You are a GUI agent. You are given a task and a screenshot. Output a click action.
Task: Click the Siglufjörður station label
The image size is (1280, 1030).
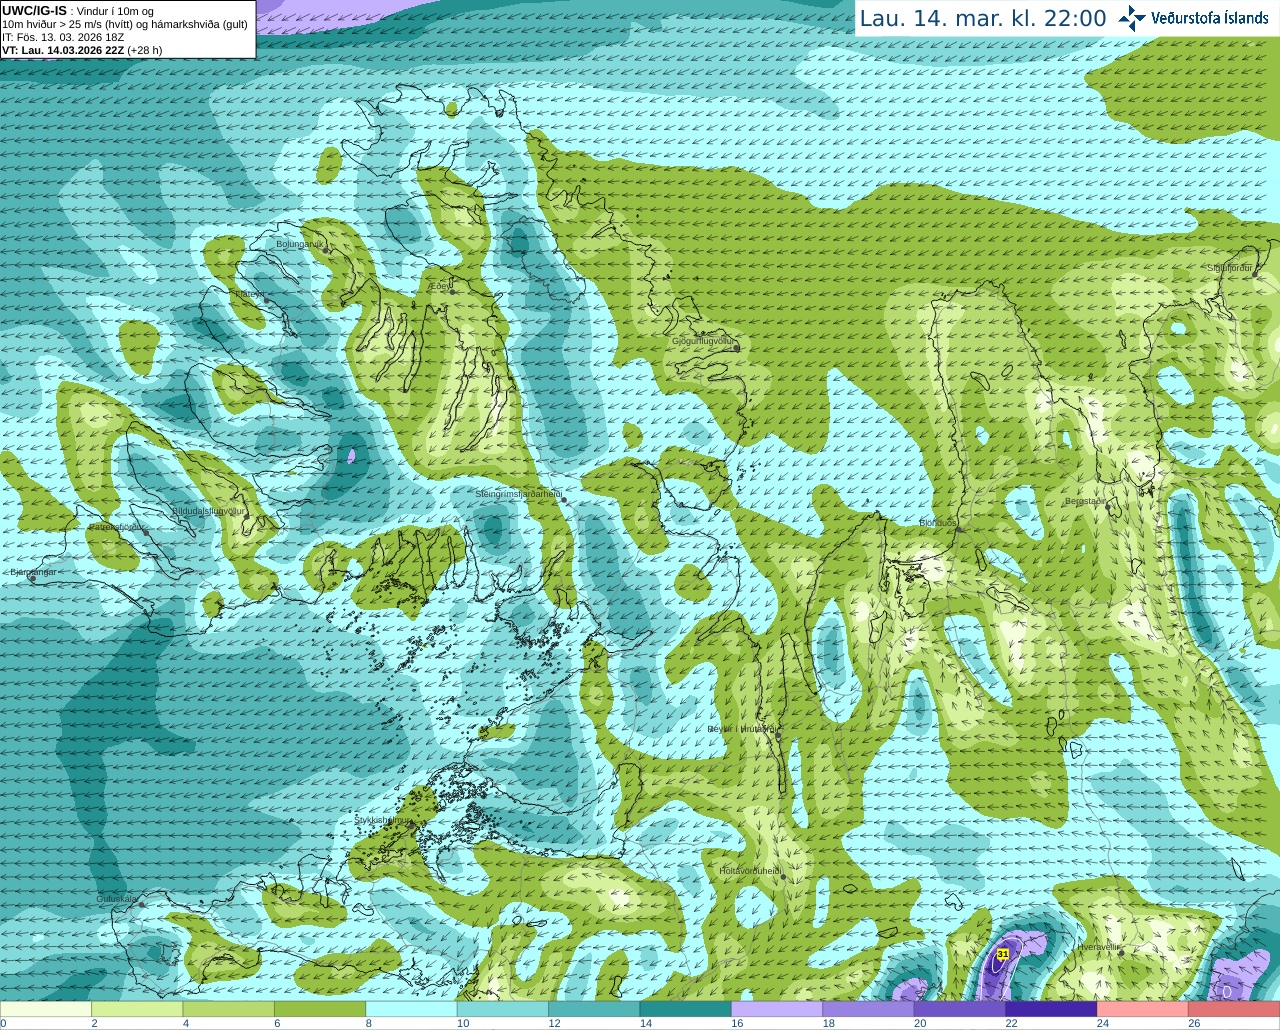coord(1230,268)
